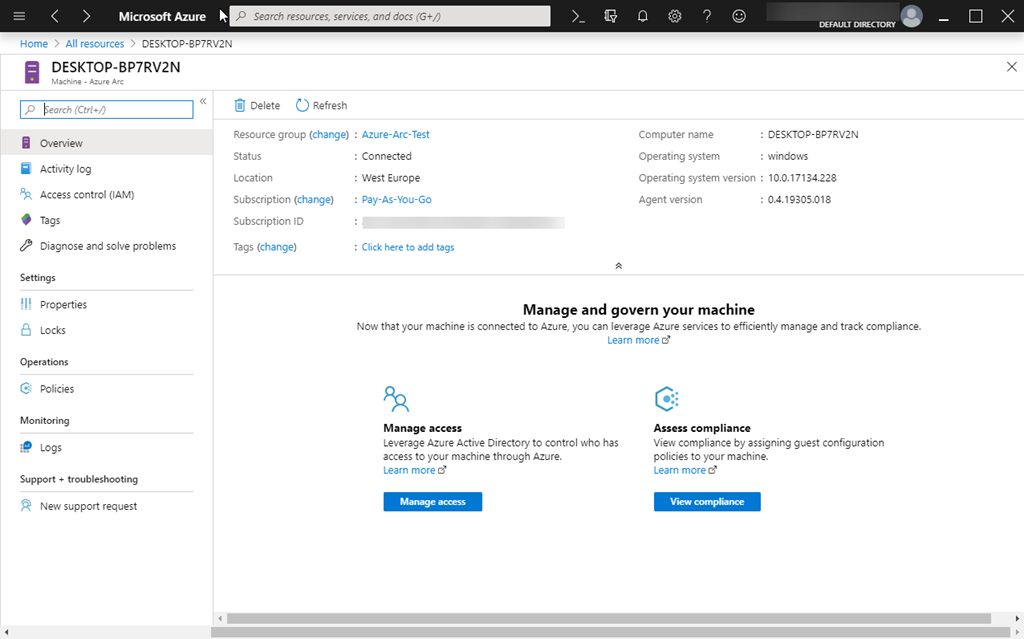Open Diagnose and solve problems
Image resolution: width=1024 pixels, height=639 pixels.
coord(106,246)
